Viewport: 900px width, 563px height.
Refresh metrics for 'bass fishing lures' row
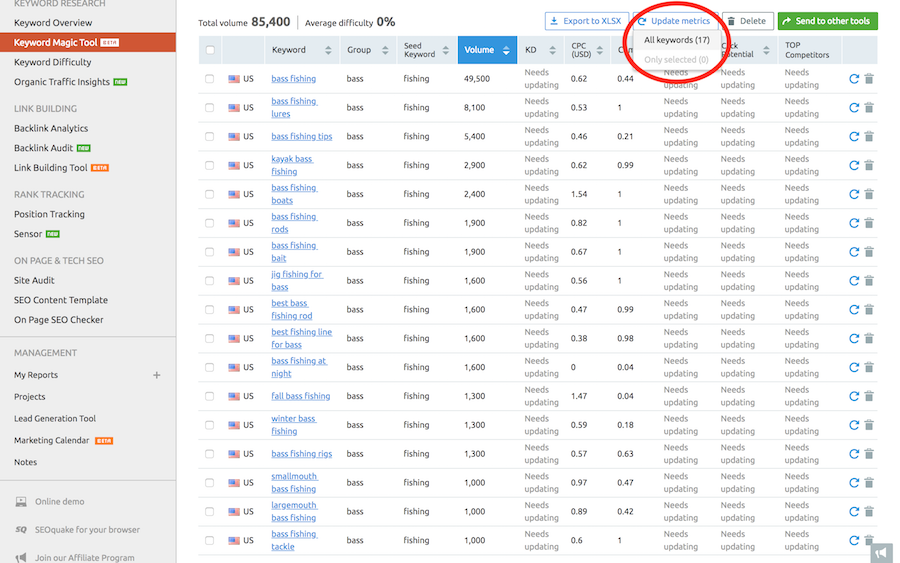tap(854, 107)
